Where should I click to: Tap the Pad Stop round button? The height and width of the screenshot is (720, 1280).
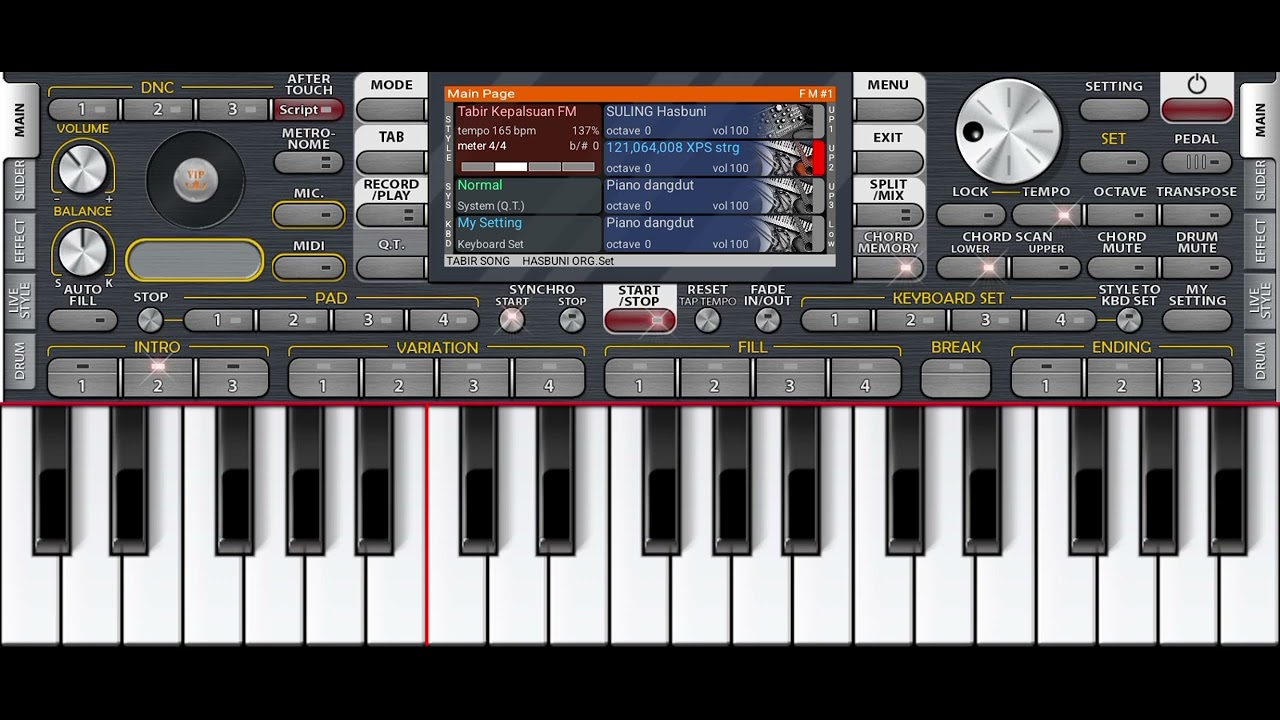click(x=150, y=320)
